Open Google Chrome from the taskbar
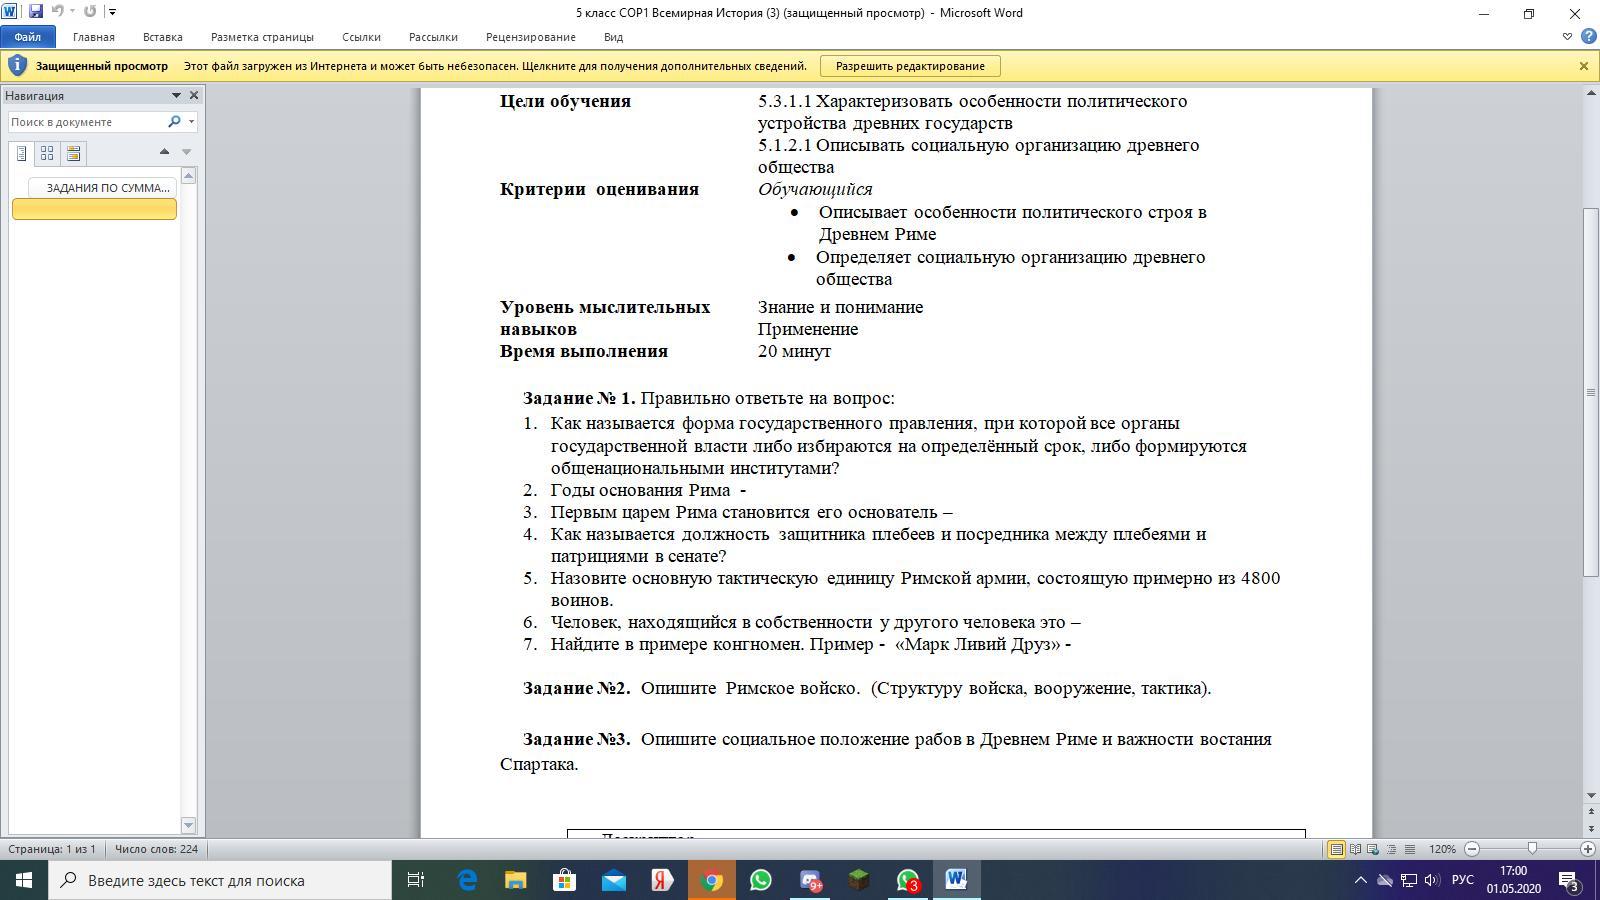 pos(712,880)
